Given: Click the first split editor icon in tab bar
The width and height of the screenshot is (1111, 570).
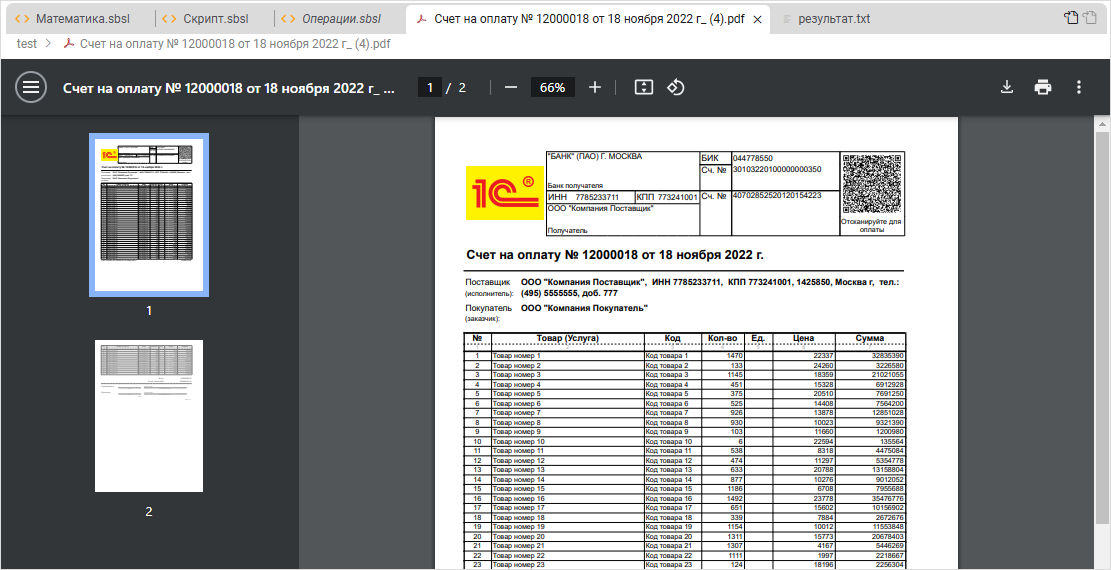Looking at the screenshot, I should tap(1071, 17).
